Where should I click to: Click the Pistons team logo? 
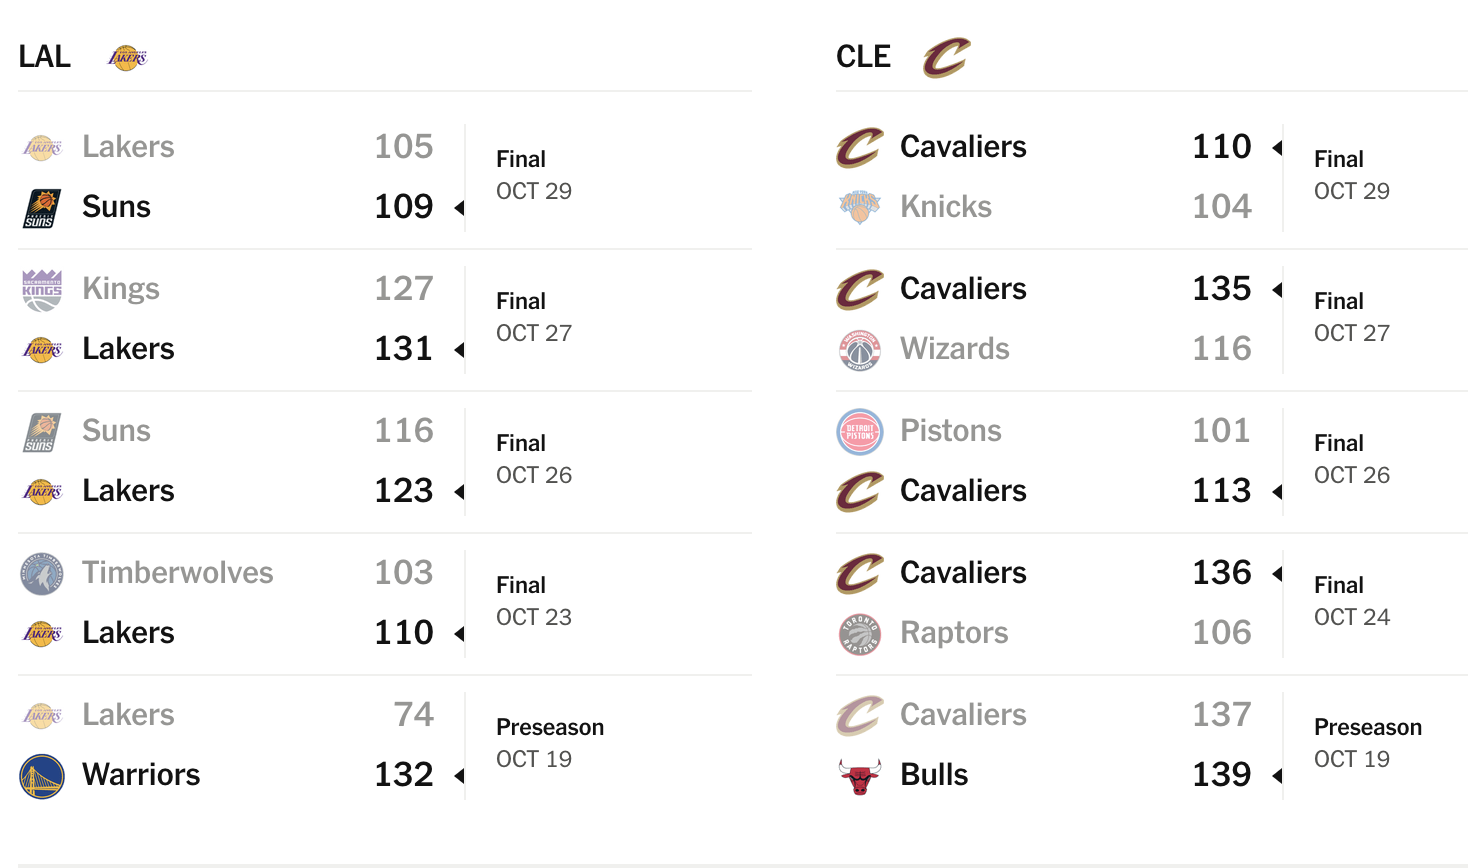pyautogui.click(x=860, y=432)
